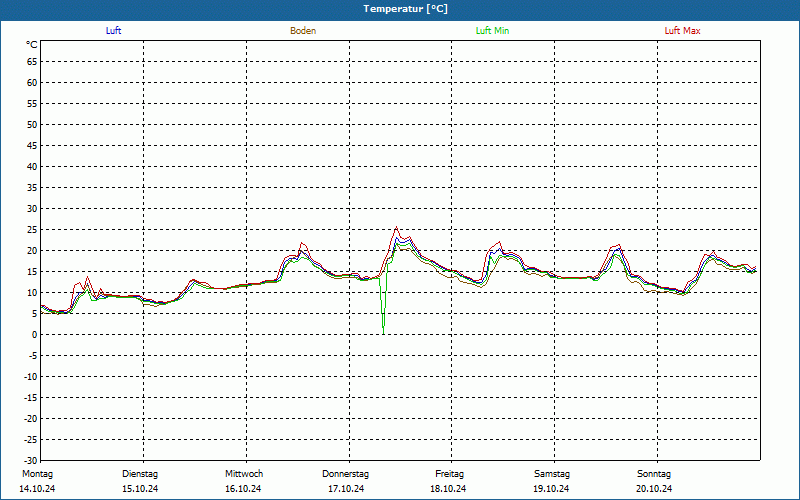Click the 0 y-axis value
The height and width of the screenshot is (500, 800).
pyautogui.click(x=35, y=335)
